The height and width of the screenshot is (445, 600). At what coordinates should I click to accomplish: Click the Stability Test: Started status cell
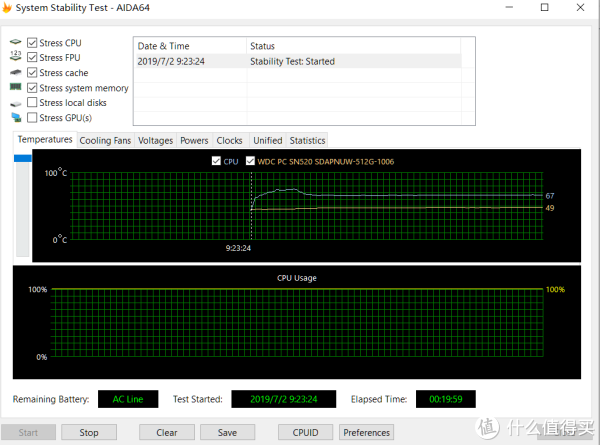coord(292,61)
